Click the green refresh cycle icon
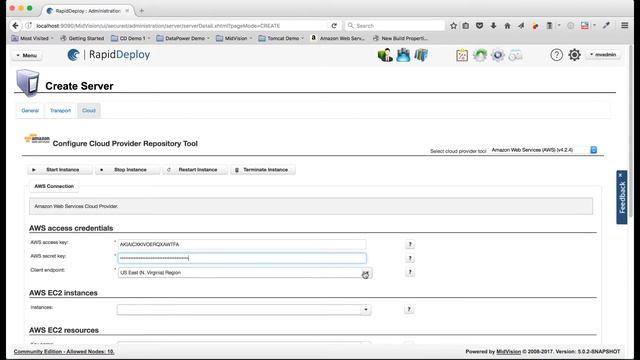This screenshot has width=640, height=360. [x=480, y=55]
